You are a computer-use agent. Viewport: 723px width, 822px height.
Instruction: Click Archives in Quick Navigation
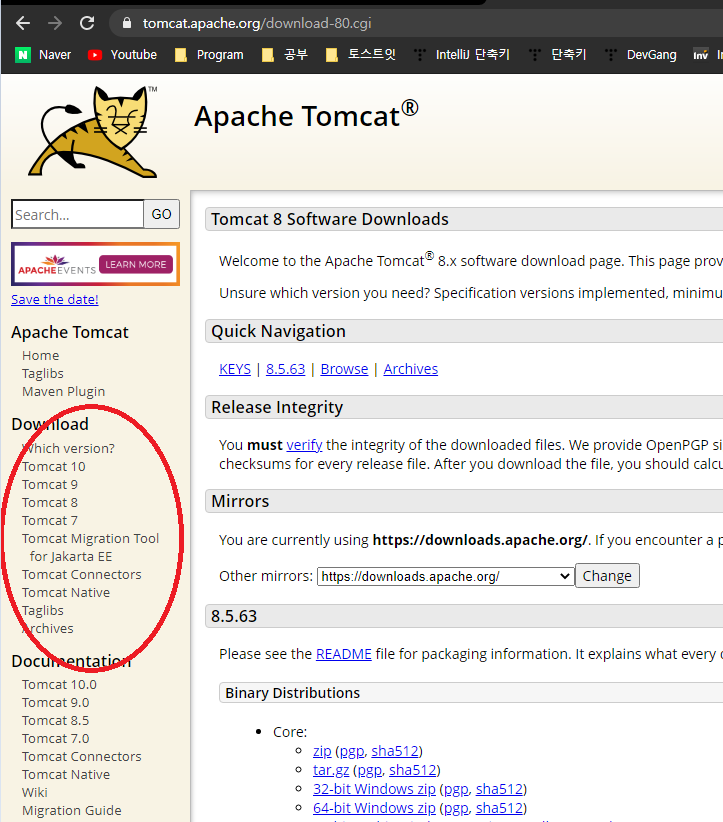coord(411,369)
